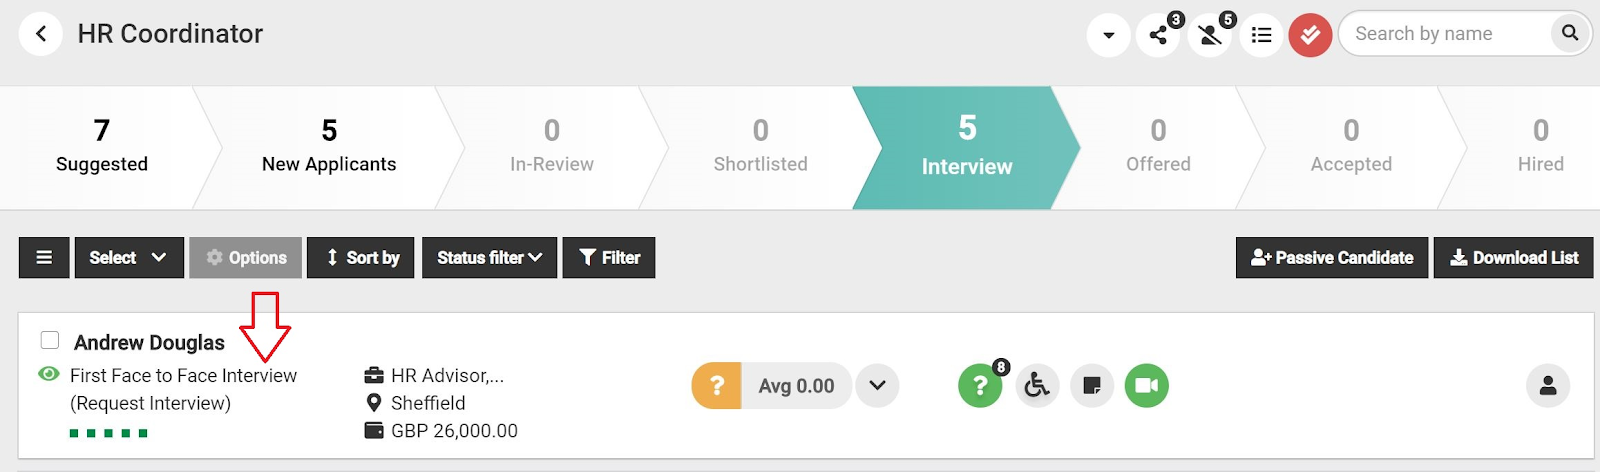Switch to the Suggested stage tab
Screen dimensions: 1600x472
point(101,148)
